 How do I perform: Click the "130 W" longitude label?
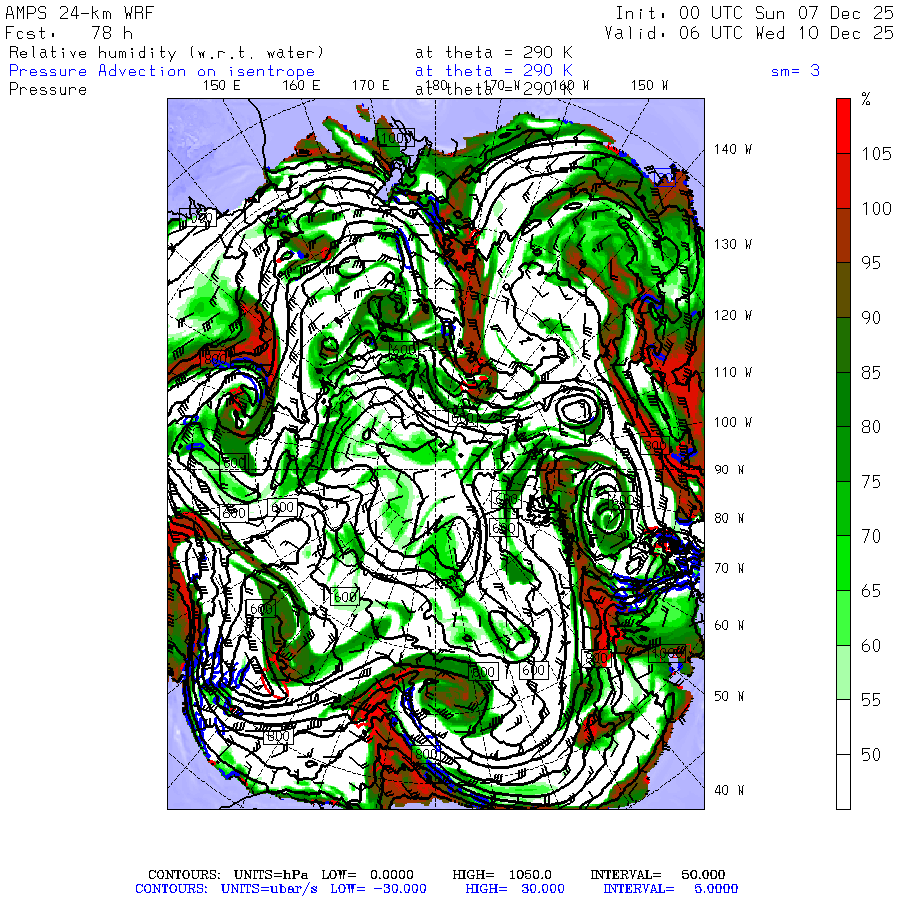click(733, 245)
